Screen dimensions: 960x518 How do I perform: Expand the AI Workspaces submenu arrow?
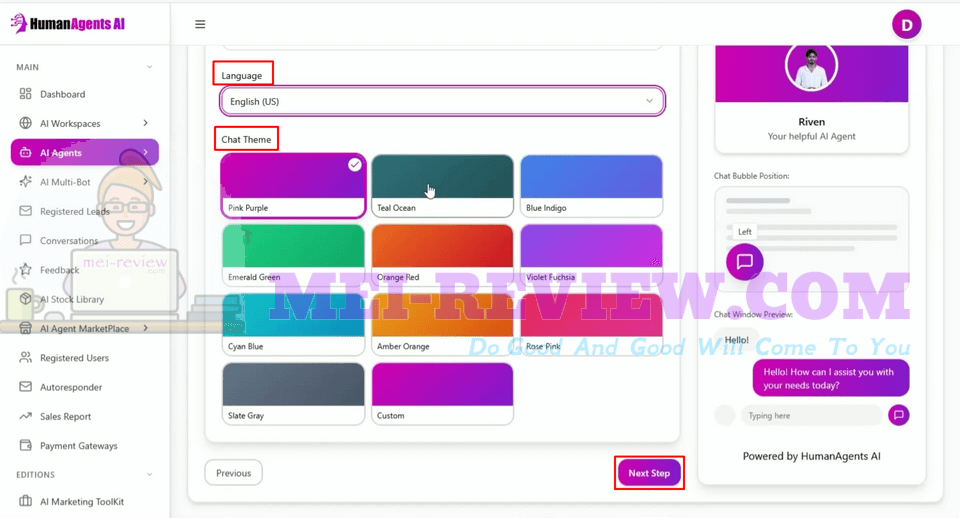pyautogui.click(x=146, y=123)
